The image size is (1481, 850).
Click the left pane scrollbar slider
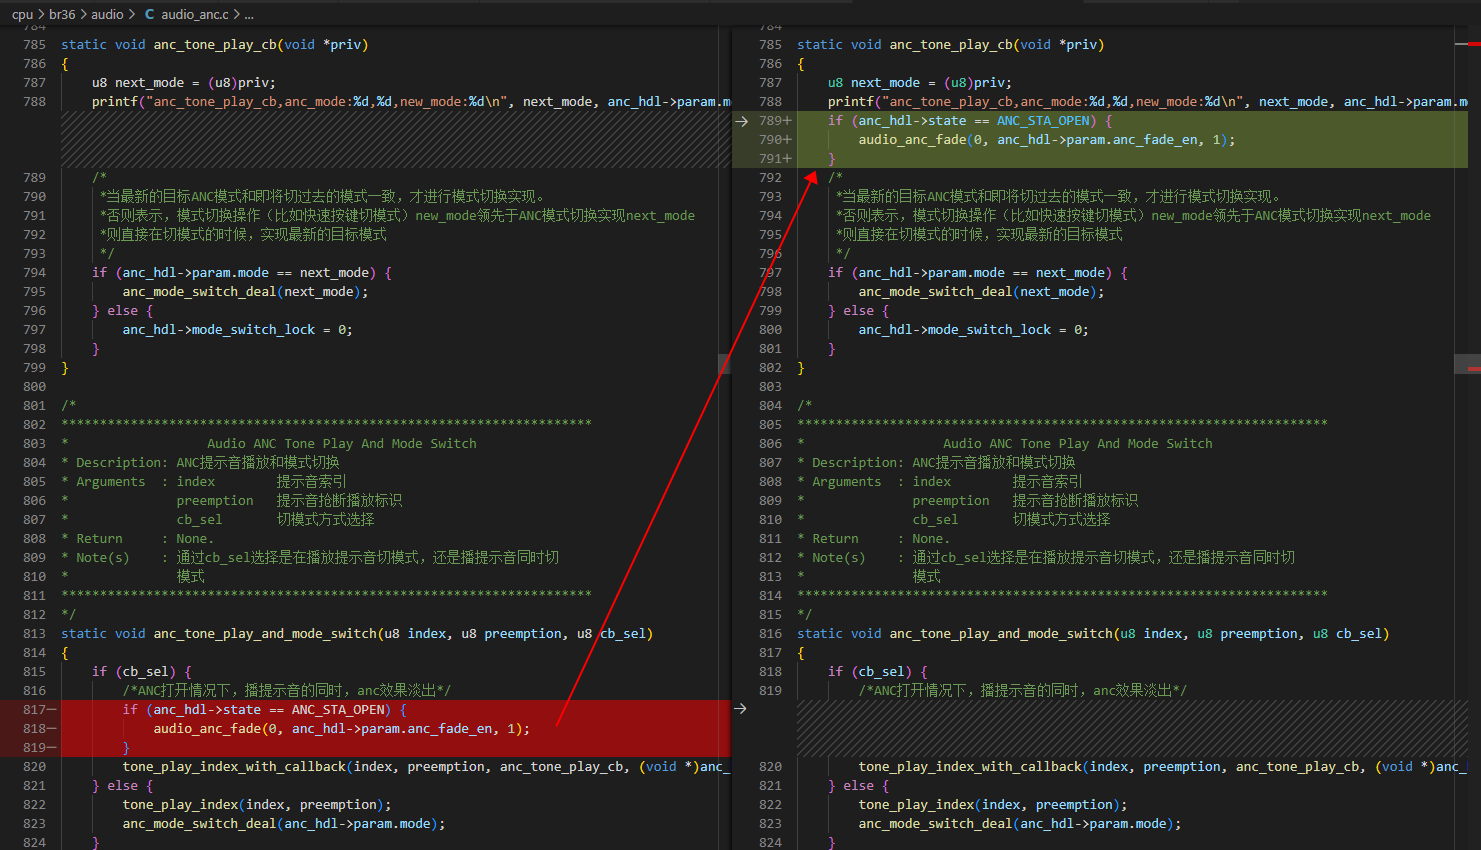point(725,365)
